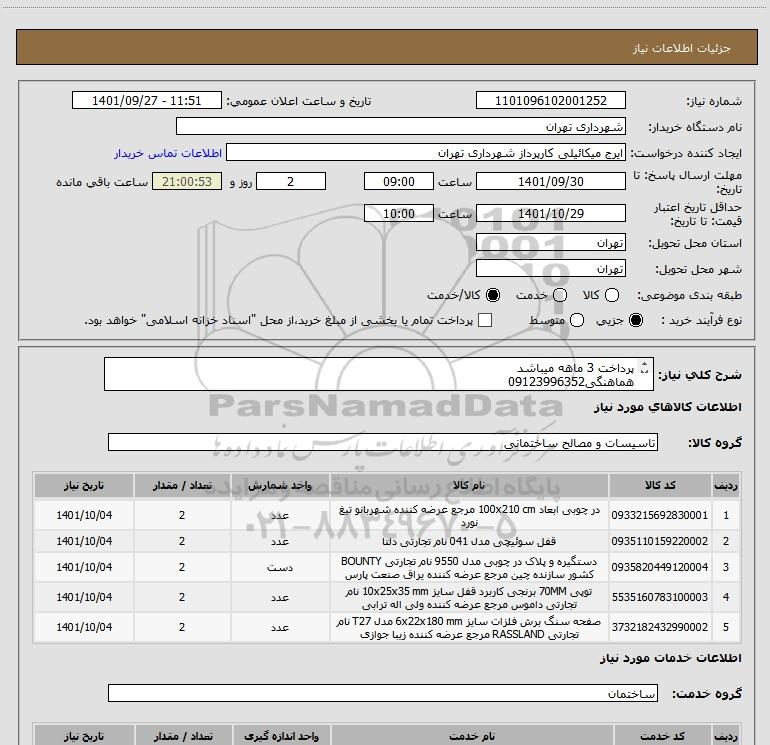Click the countdown timer 21:00:53
The image size is (770, 745).
(x=187, y=181)
